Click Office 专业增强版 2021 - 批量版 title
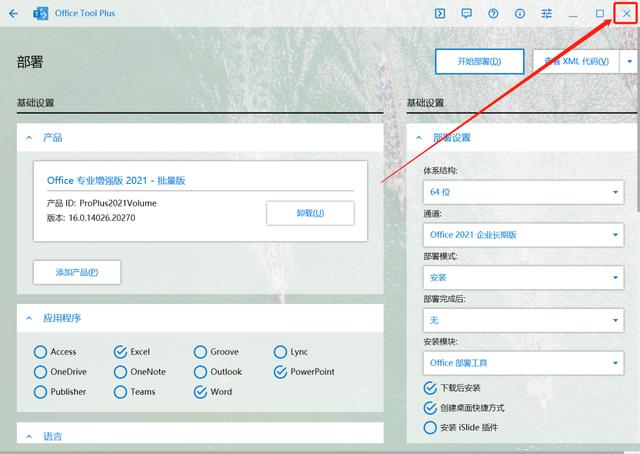Image resolution: width=640 pixels, height=454 pixels. tap(116, 180)
